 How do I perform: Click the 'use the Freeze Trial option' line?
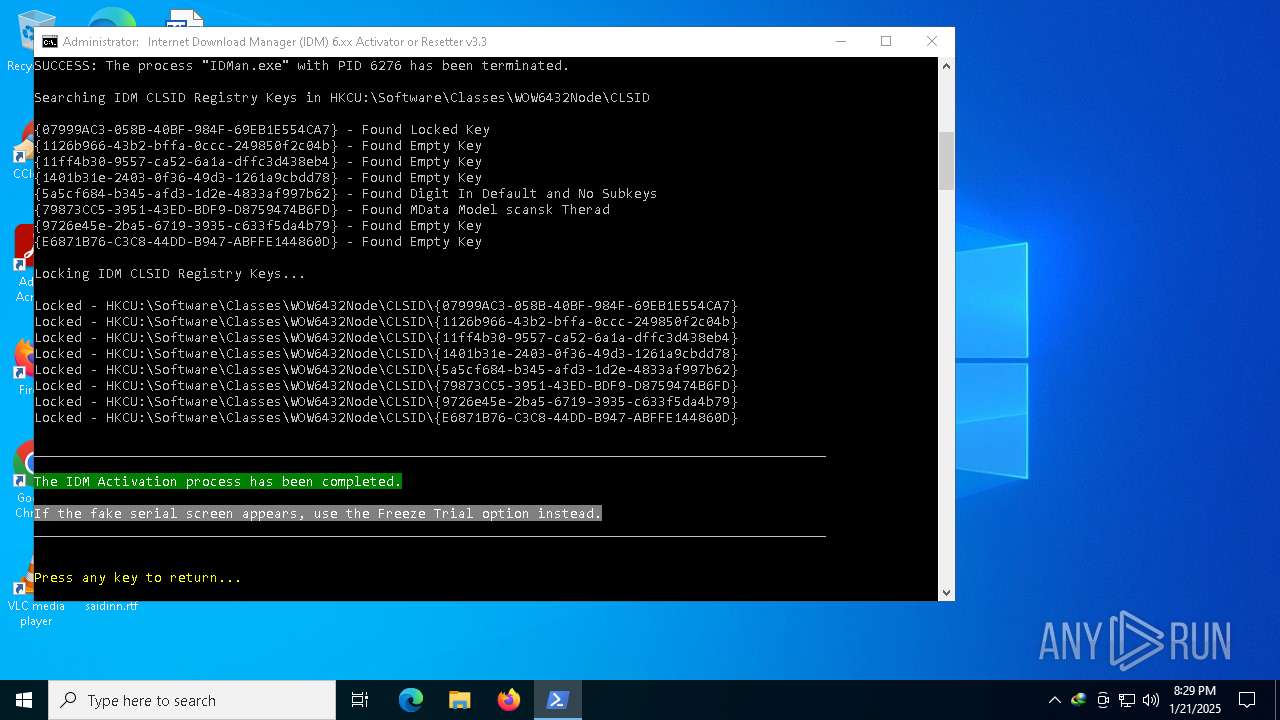[318, 513]
